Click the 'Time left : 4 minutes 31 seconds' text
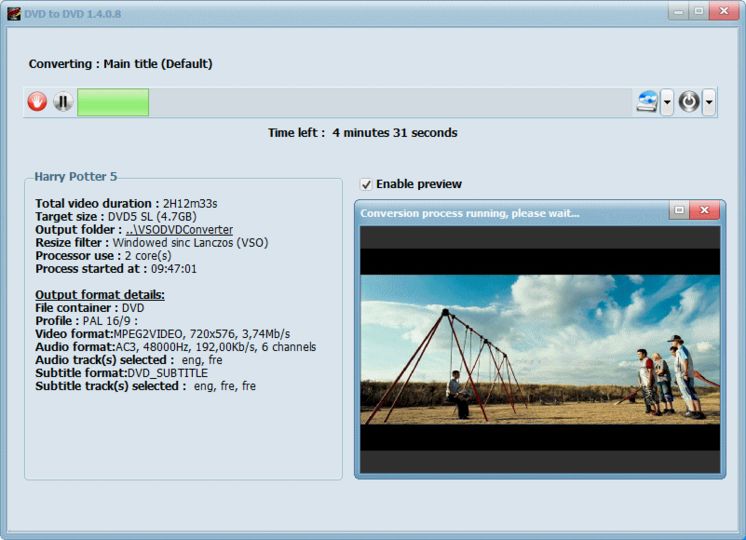746x540 pixels. (x=363, y=133)
